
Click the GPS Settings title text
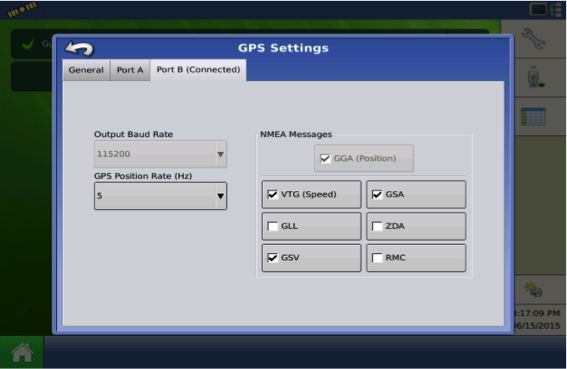[x=283, y=48]
